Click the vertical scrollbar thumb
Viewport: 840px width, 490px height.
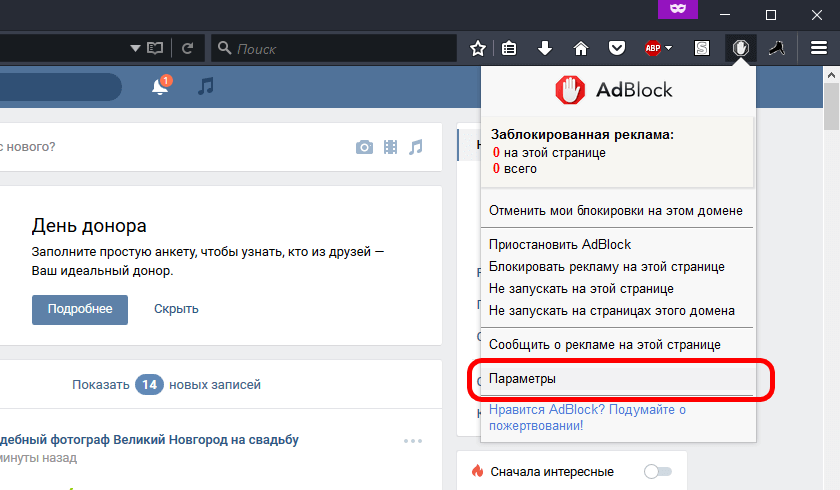point(831,107)
